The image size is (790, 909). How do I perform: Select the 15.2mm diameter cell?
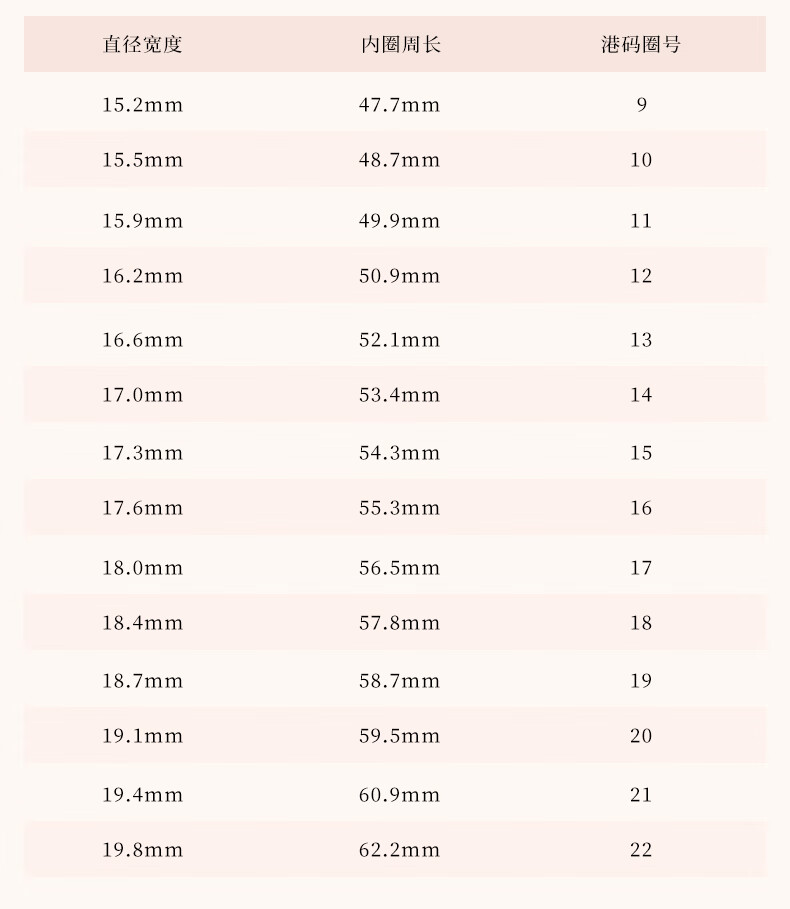pyautogui.click(x=143, y=104)
